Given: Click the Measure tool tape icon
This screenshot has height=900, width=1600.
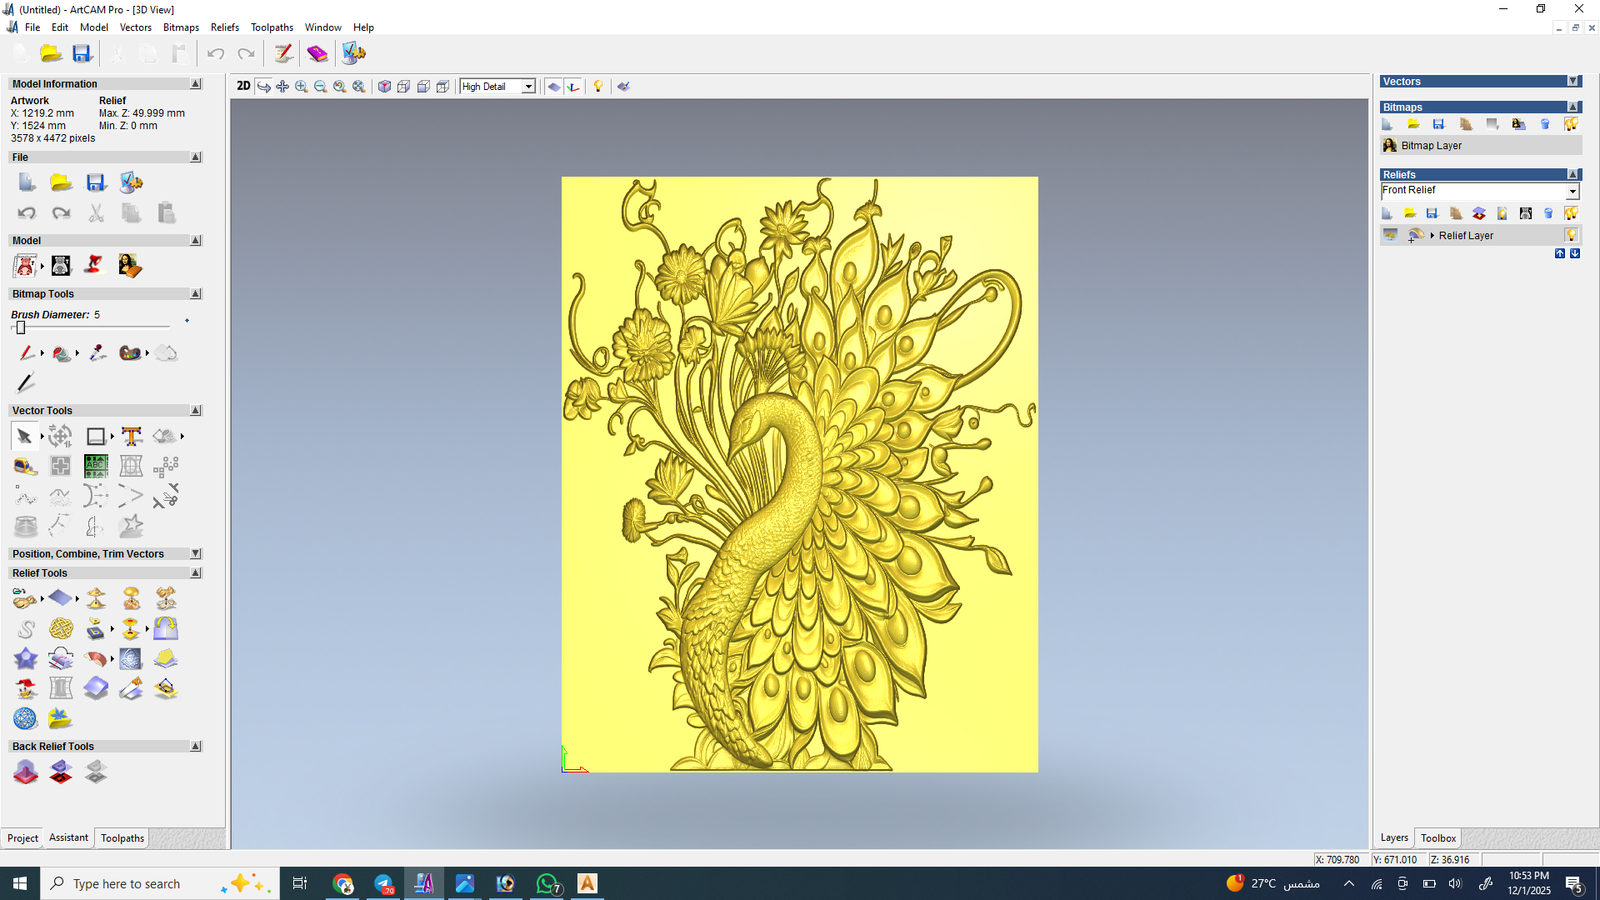Looking at the screenshot, I should [x=25, y=466].
